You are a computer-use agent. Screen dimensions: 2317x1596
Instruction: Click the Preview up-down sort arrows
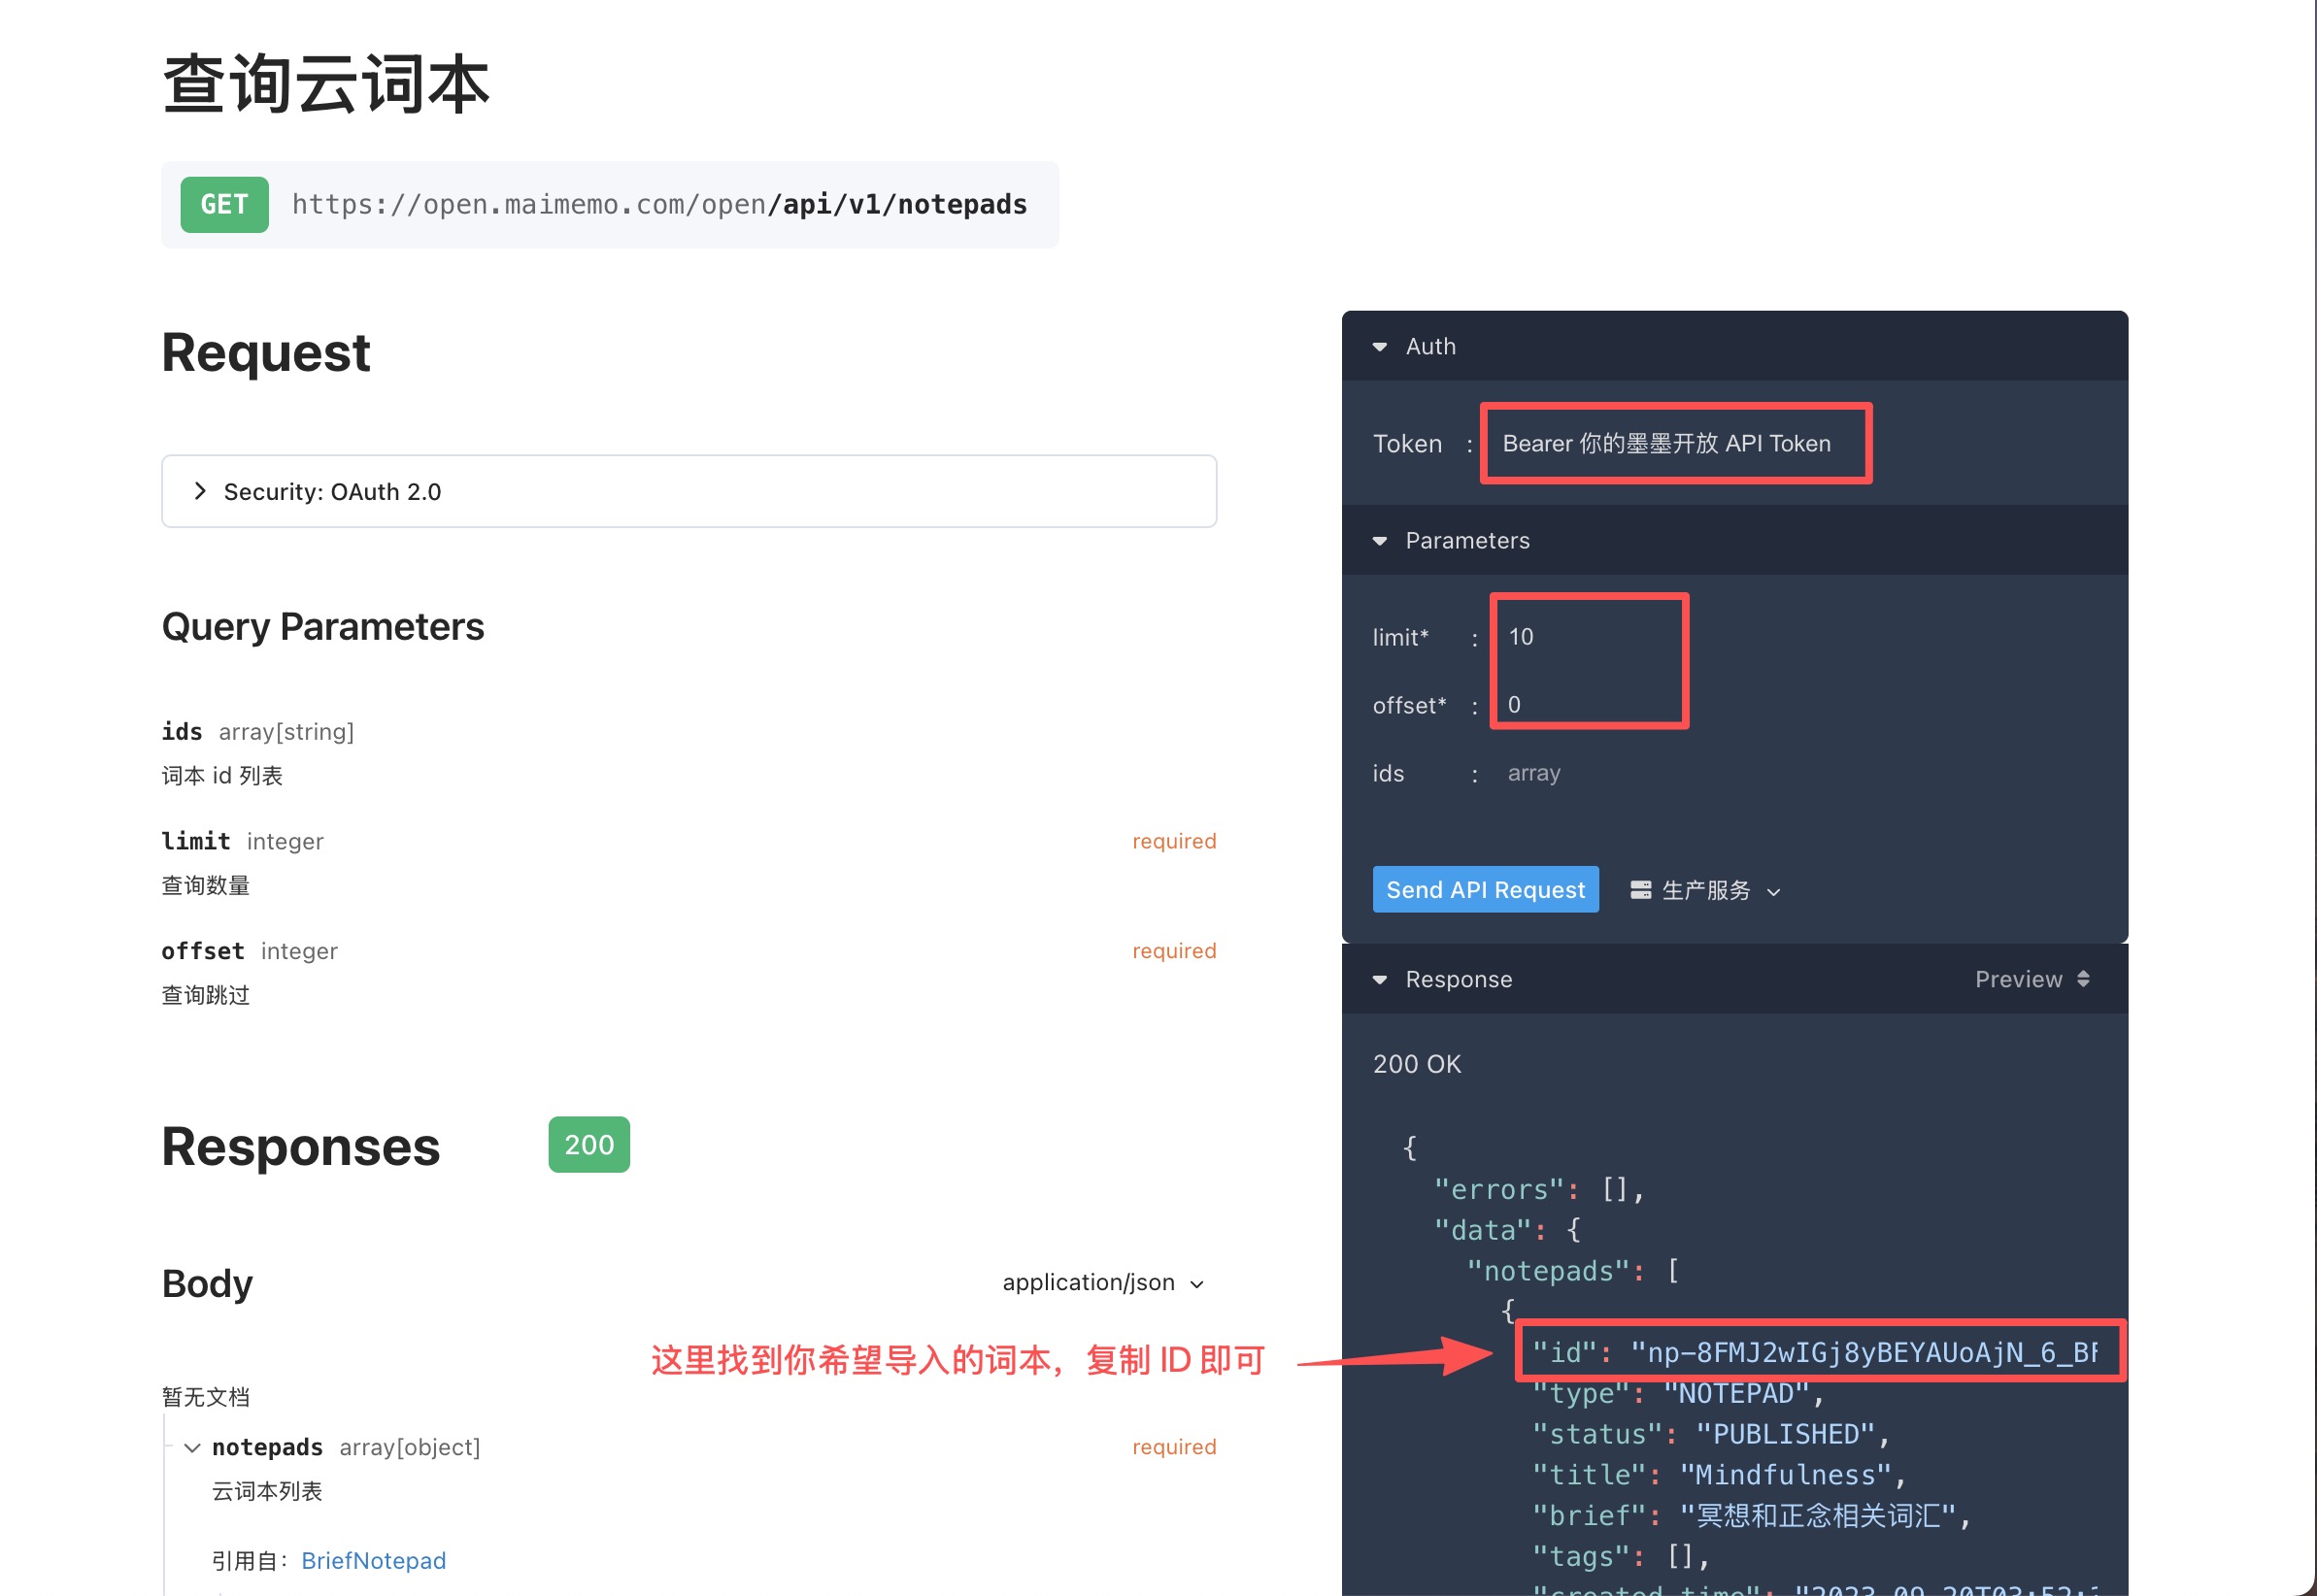pyautogui.click(x=2083, y=979)
